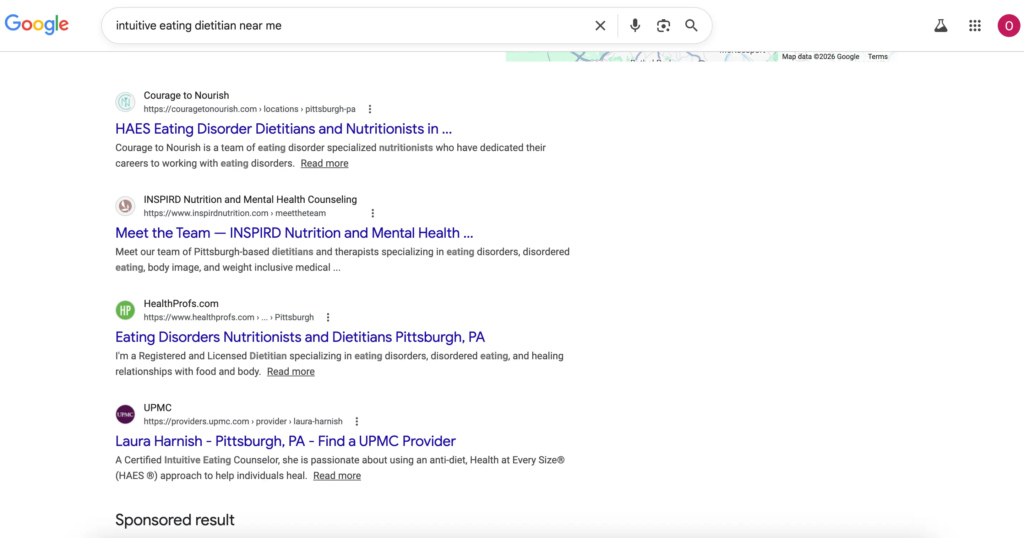Image resolution: width=1024 pixels, height=538 pixels.
Task: Open more options for UPMC result
Action: coord(357,422)
